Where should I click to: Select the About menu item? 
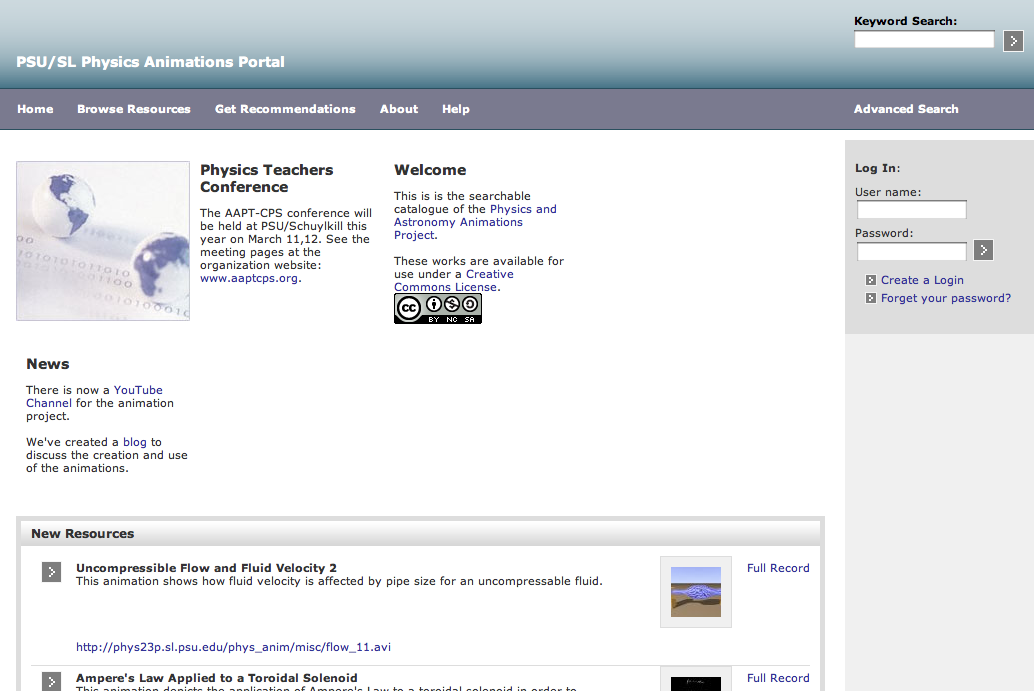click(x=399, y=109)
